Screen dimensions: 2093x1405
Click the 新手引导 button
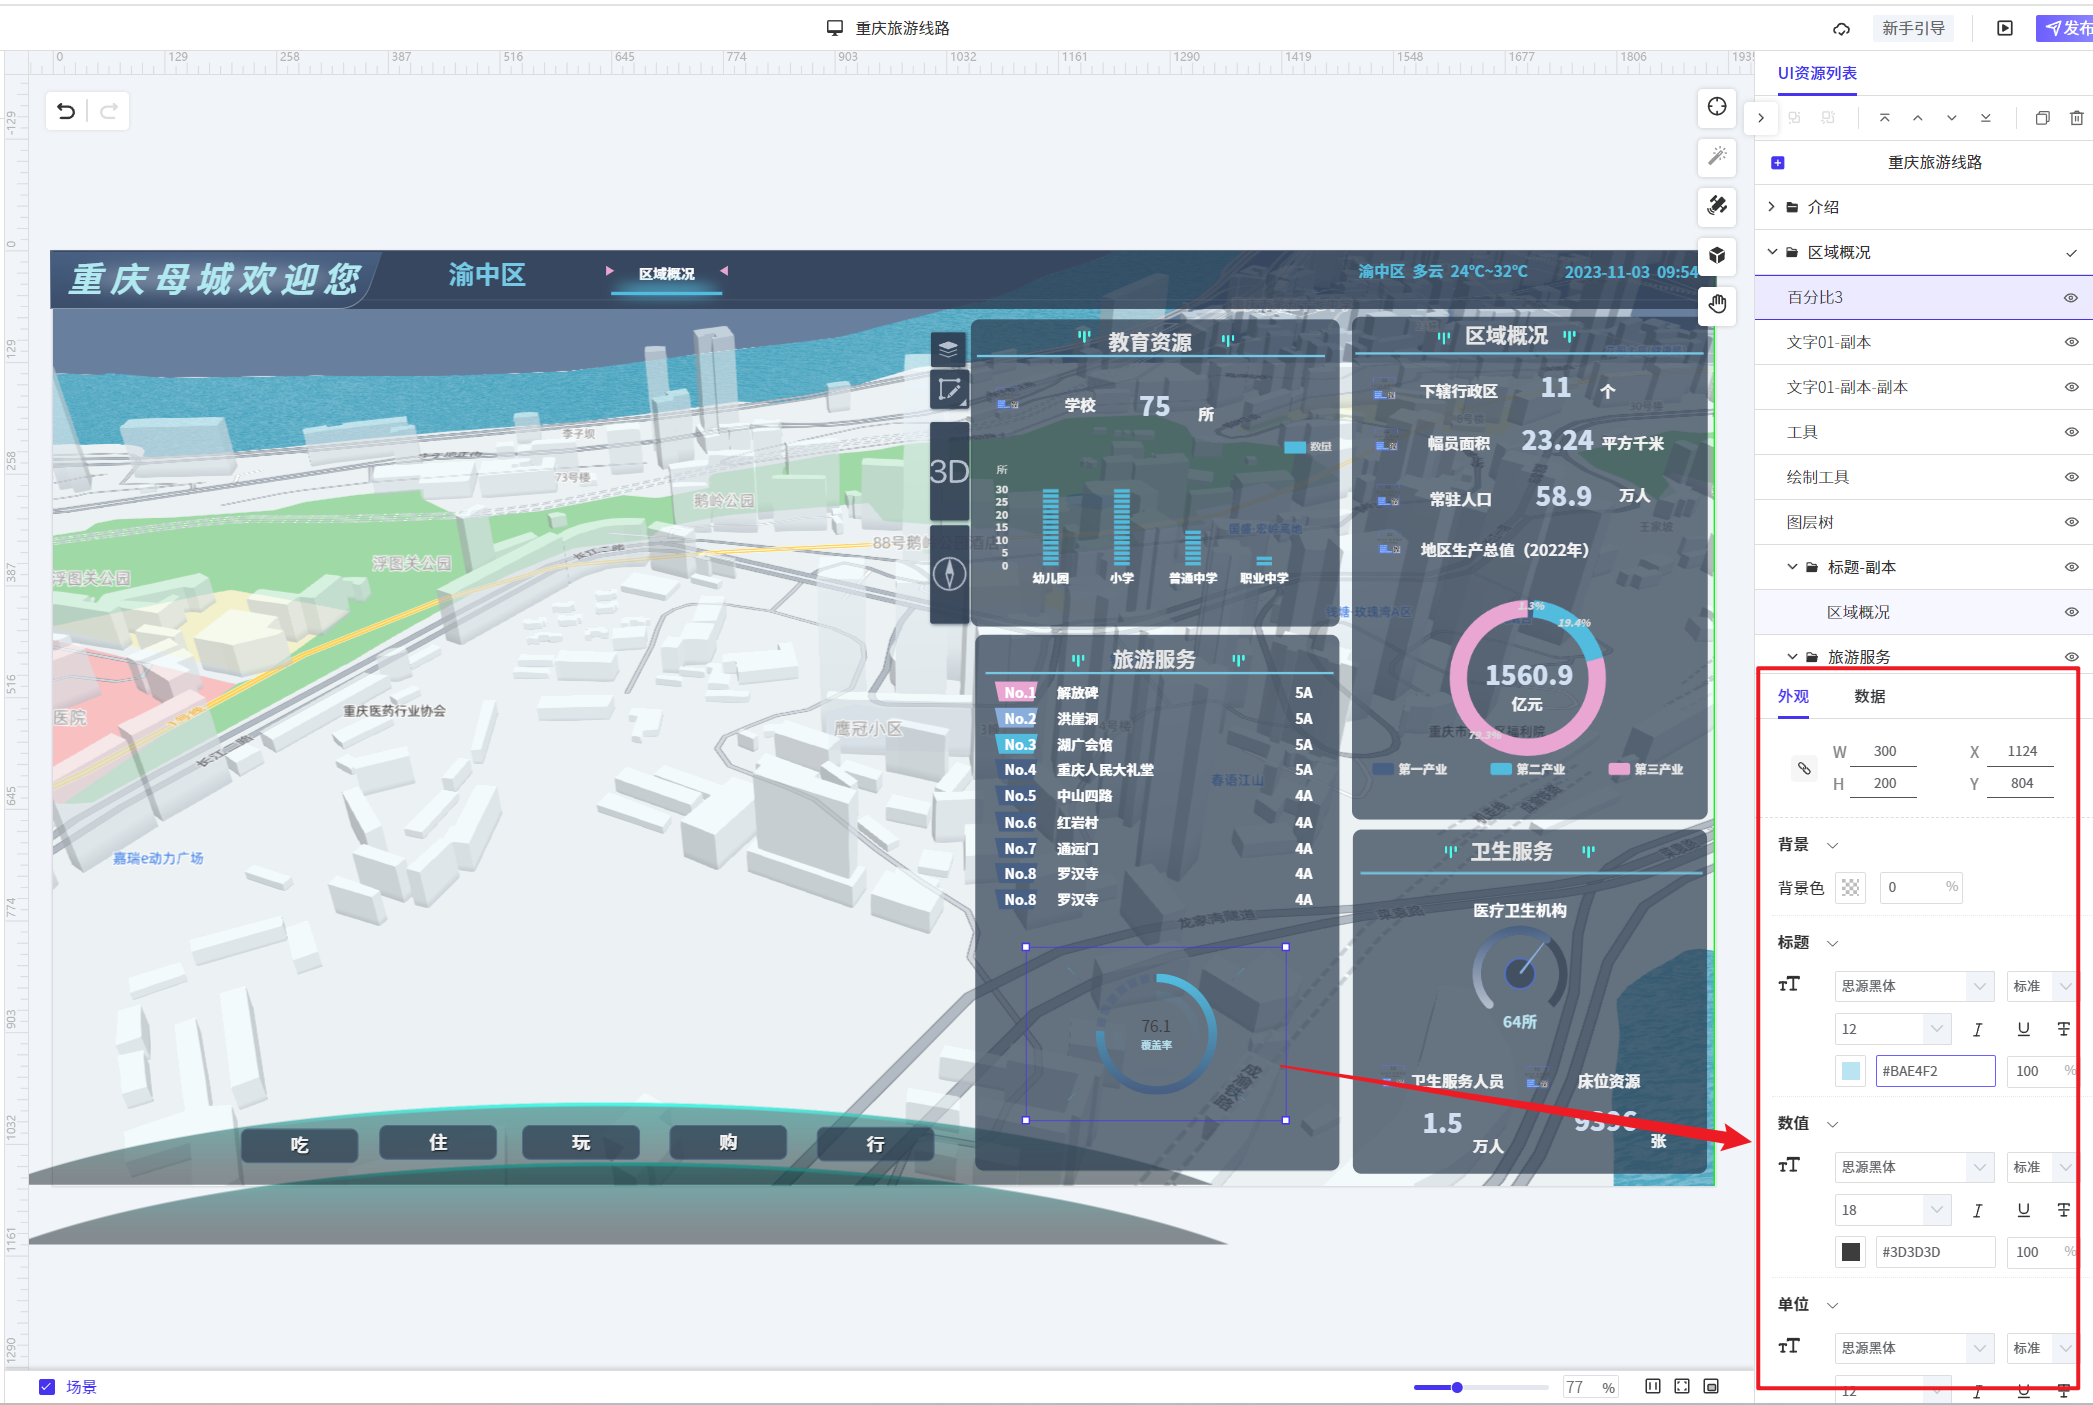[1912, 28]
